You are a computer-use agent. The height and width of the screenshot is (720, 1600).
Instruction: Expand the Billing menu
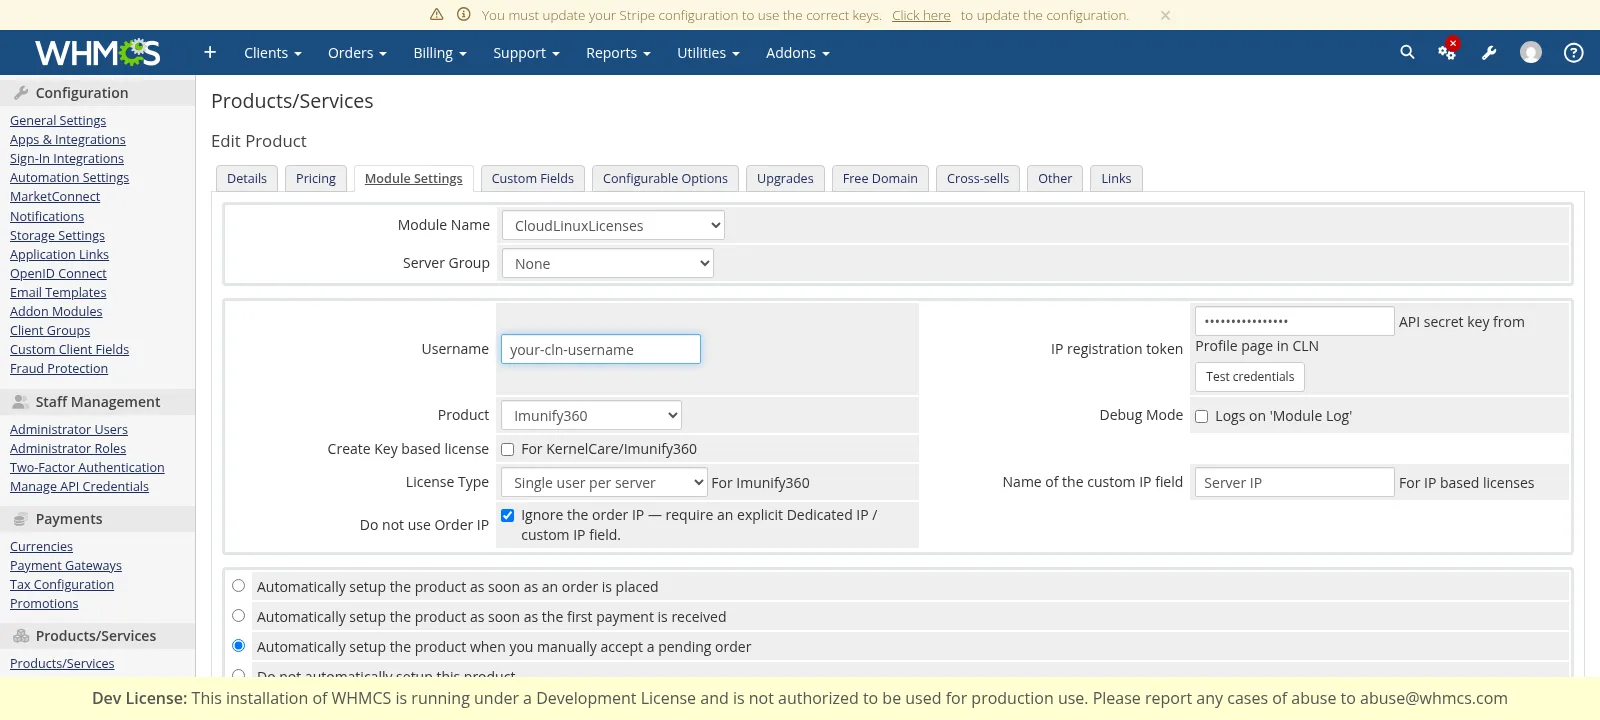[440, 53]
